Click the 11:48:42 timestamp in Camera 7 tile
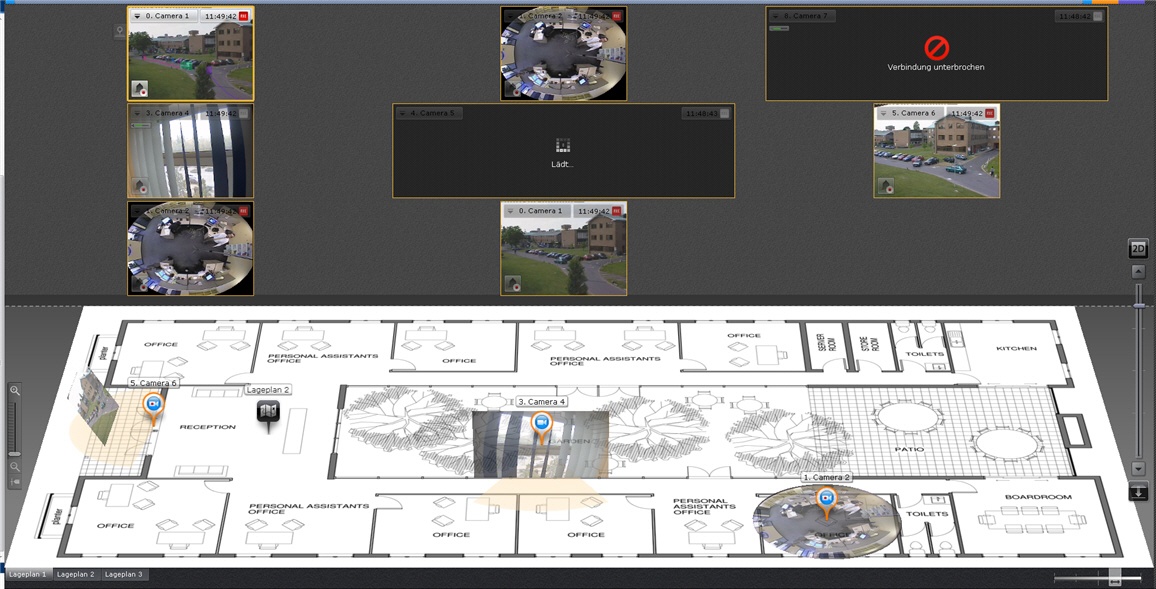 1073,15
